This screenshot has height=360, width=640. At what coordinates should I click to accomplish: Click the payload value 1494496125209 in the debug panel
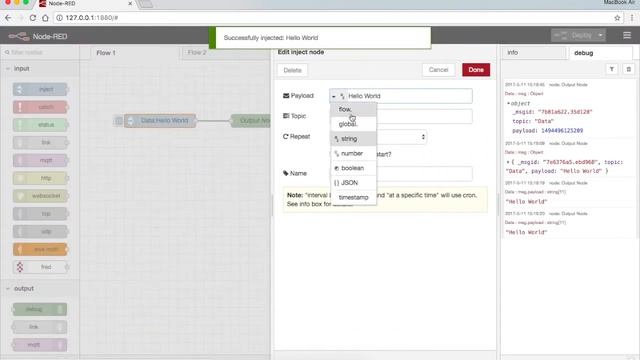click(562, 131)
